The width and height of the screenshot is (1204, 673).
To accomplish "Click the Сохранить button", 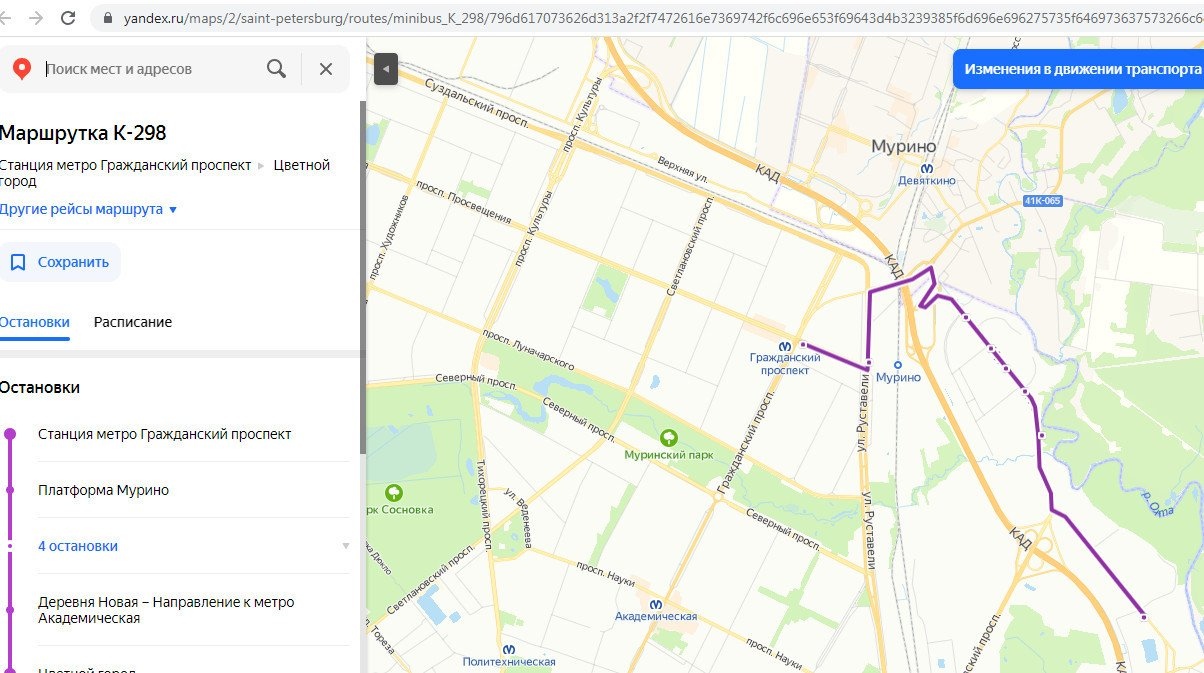I will [x=60, y=262].
